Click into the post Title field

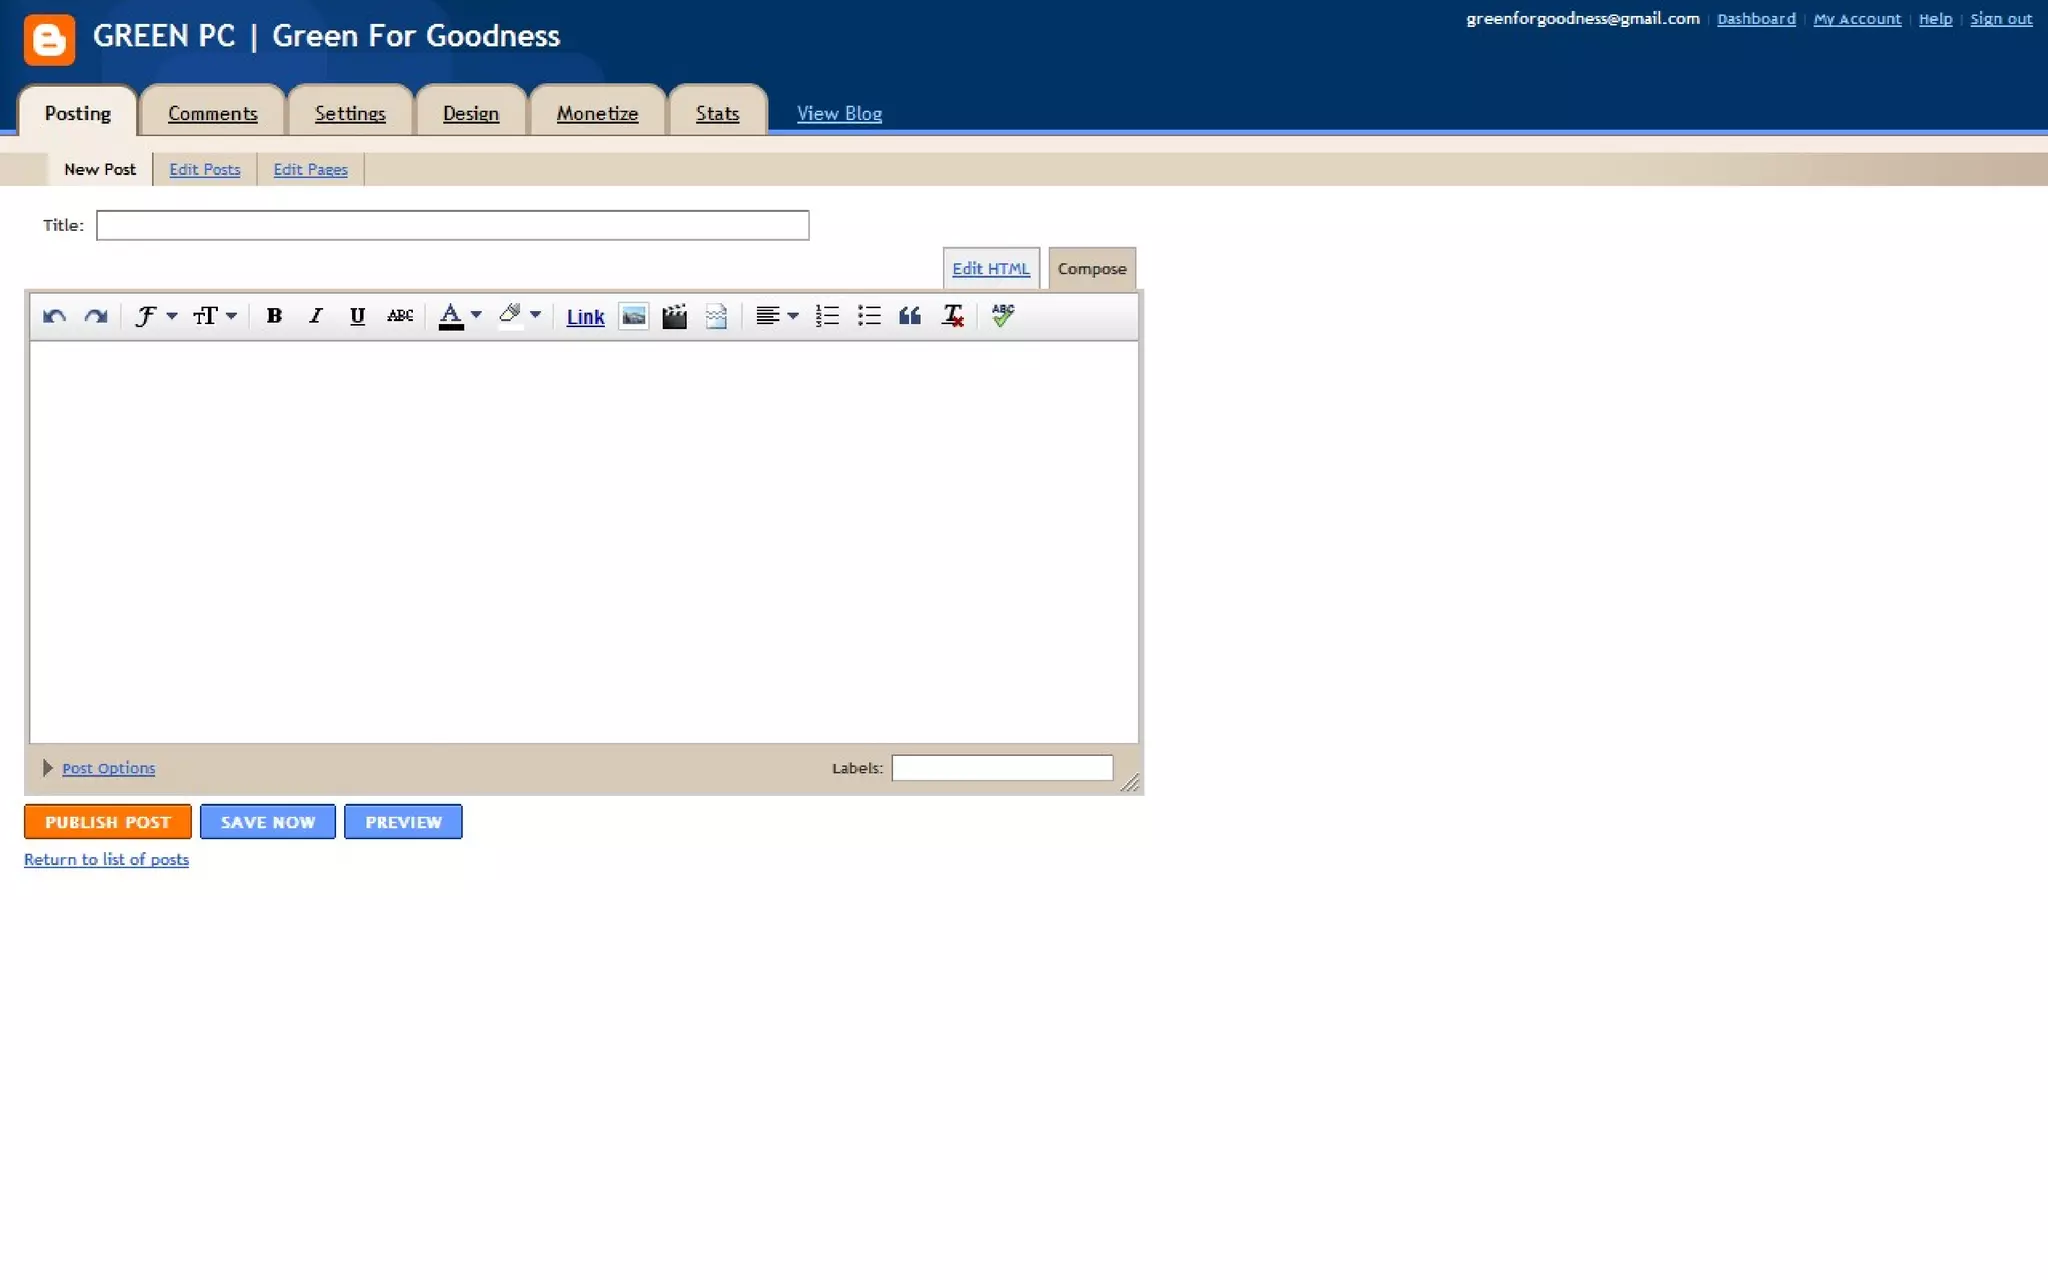click(x=452, y=225)
